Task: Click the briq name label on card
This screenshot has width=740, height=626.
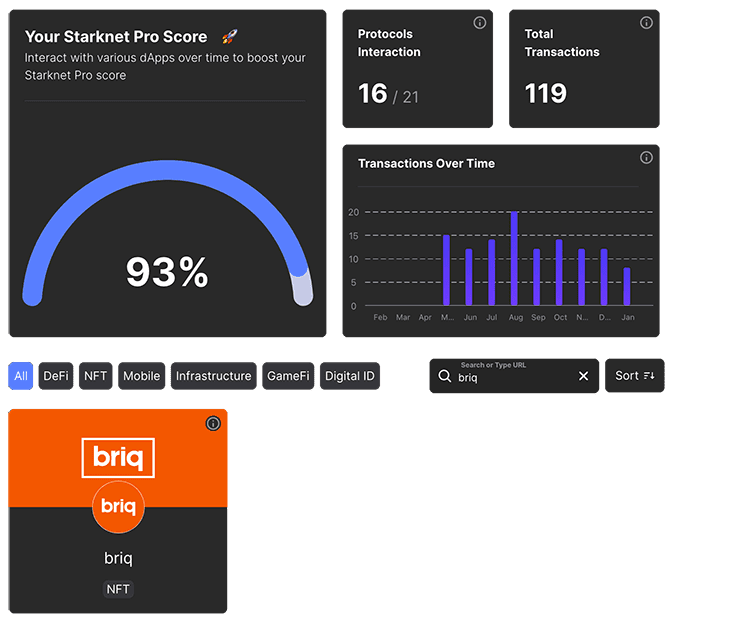Action: tap(118, 558)
